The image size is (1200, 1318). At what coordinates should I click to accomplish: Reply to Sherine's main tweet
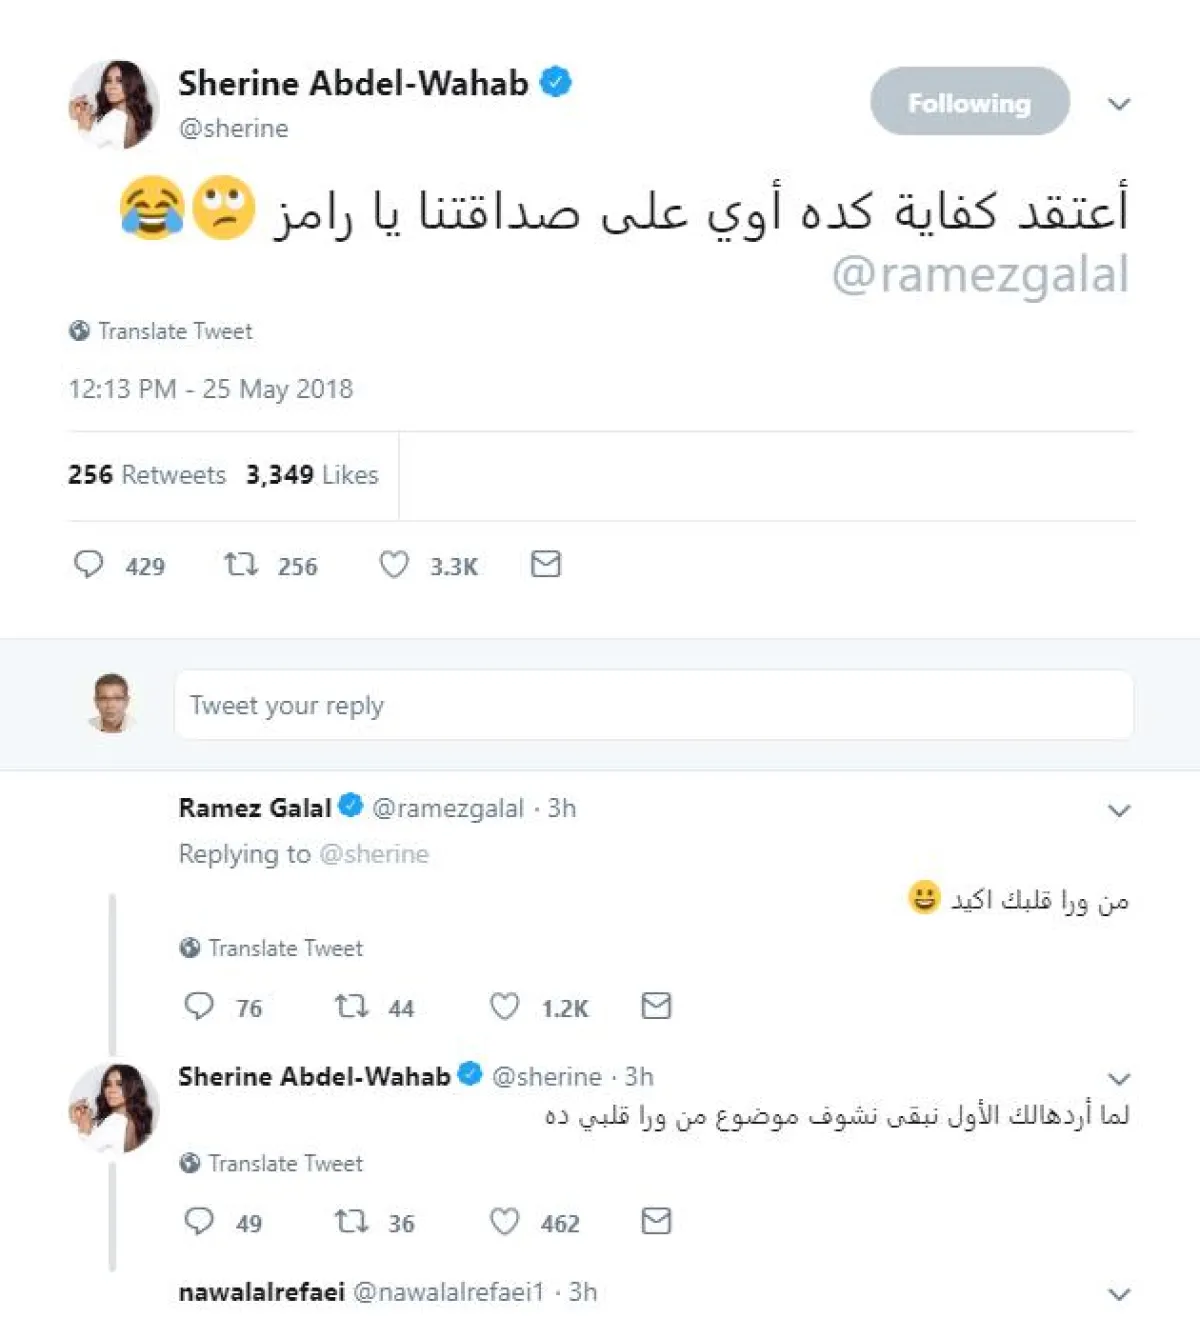pyautogui.click(x=90, y=565)
